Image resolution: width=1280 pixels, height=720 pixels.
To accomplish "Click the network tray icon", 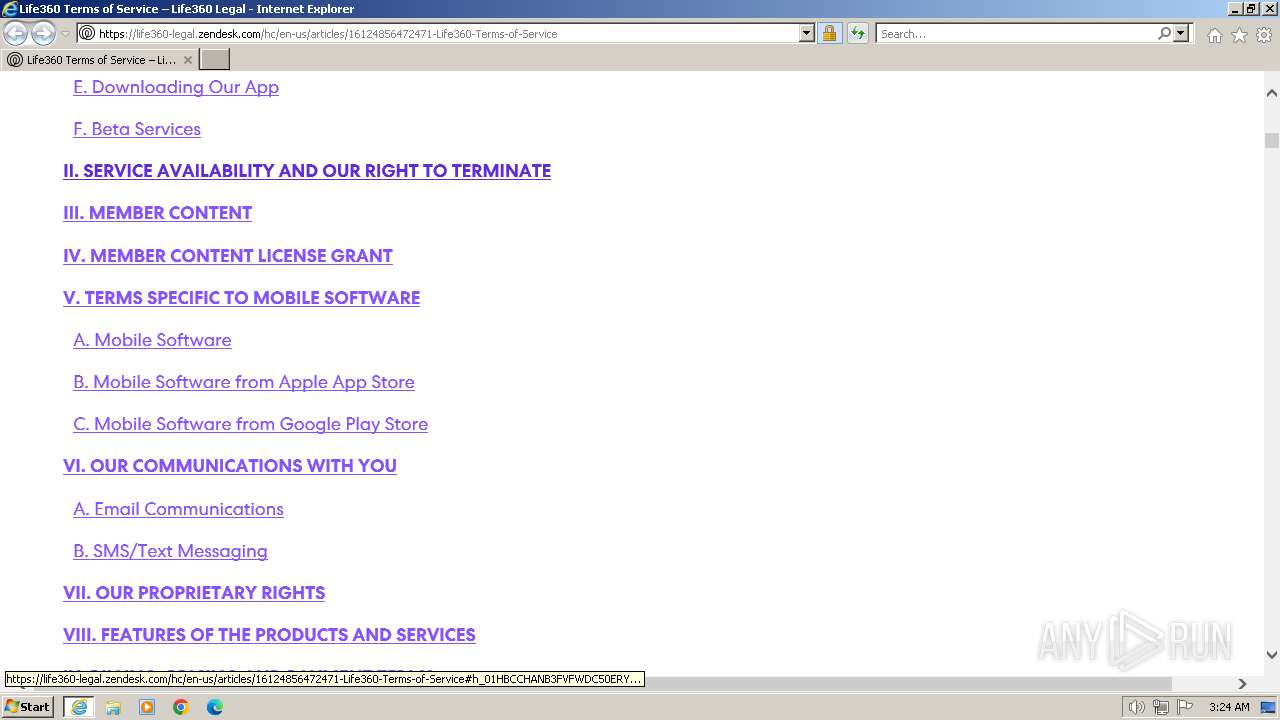I will (1160, 707).
